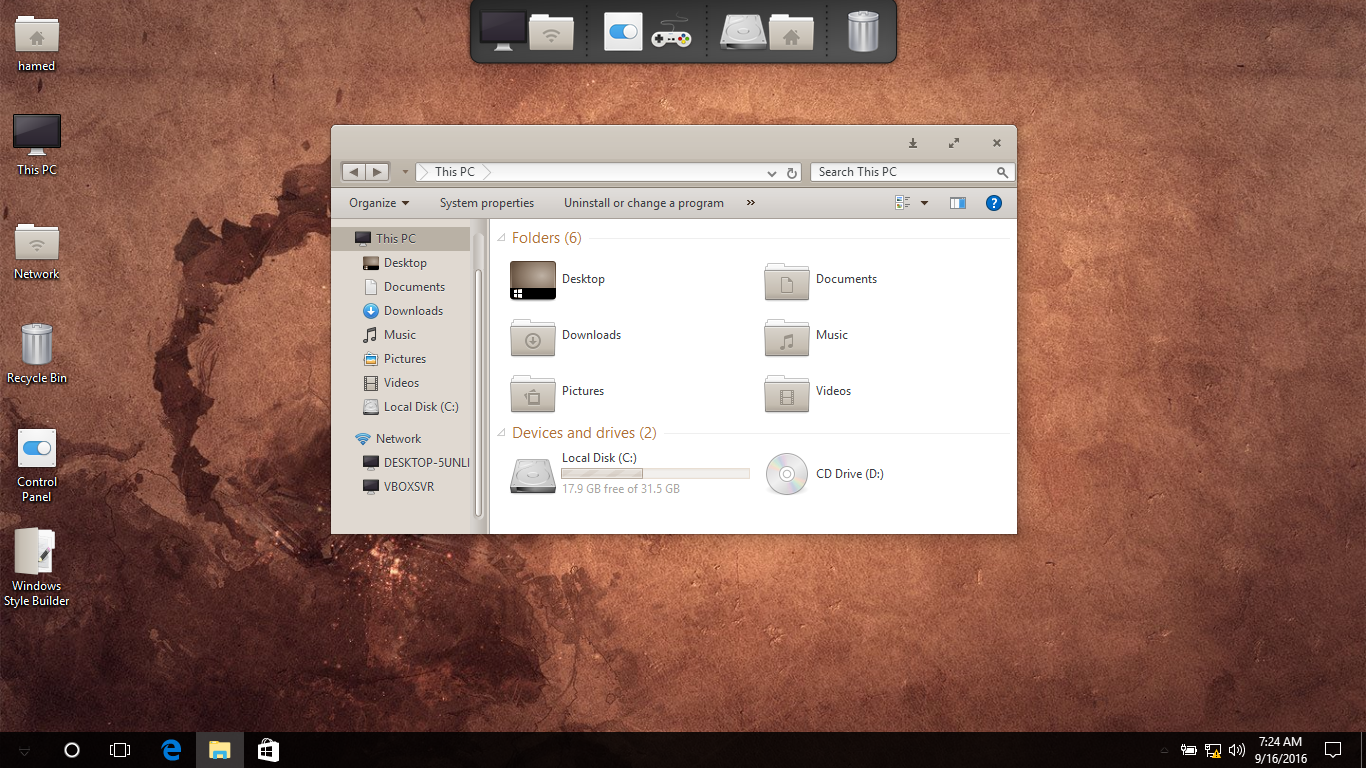Click Uninstall or change a program
The image size is (1366, 768).
[643, 203]
